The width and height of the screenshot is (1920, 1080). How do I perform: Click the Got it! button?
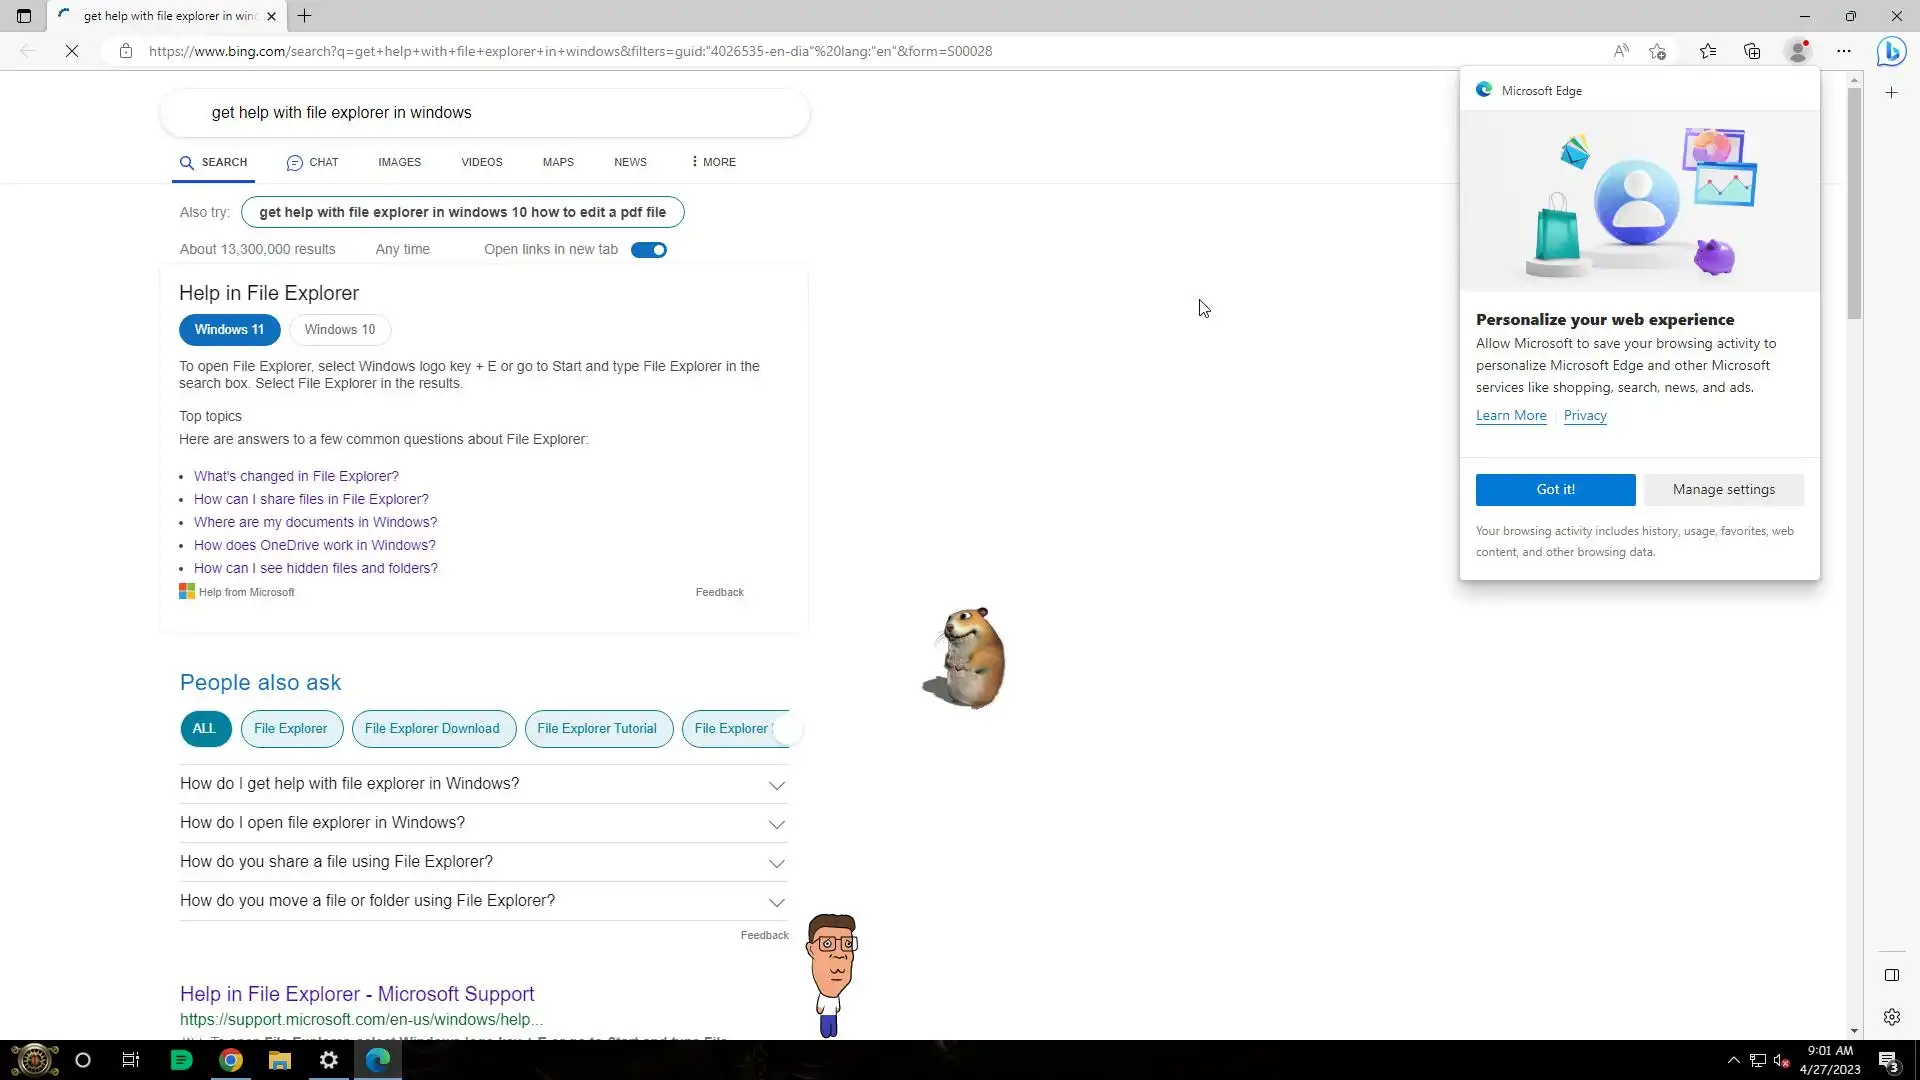(1555, 489)
